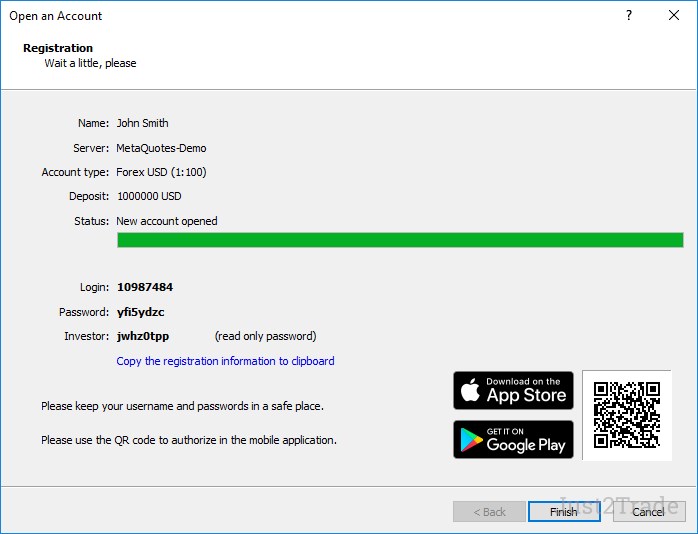Click the QR code image
The width and height of the screenshot is (698, 534).
click(626, 415)
